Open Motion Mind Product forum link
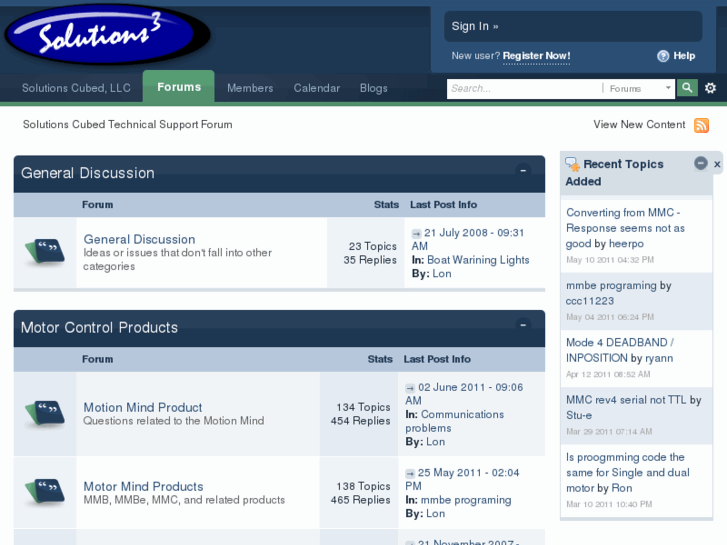 pos(143,407)
